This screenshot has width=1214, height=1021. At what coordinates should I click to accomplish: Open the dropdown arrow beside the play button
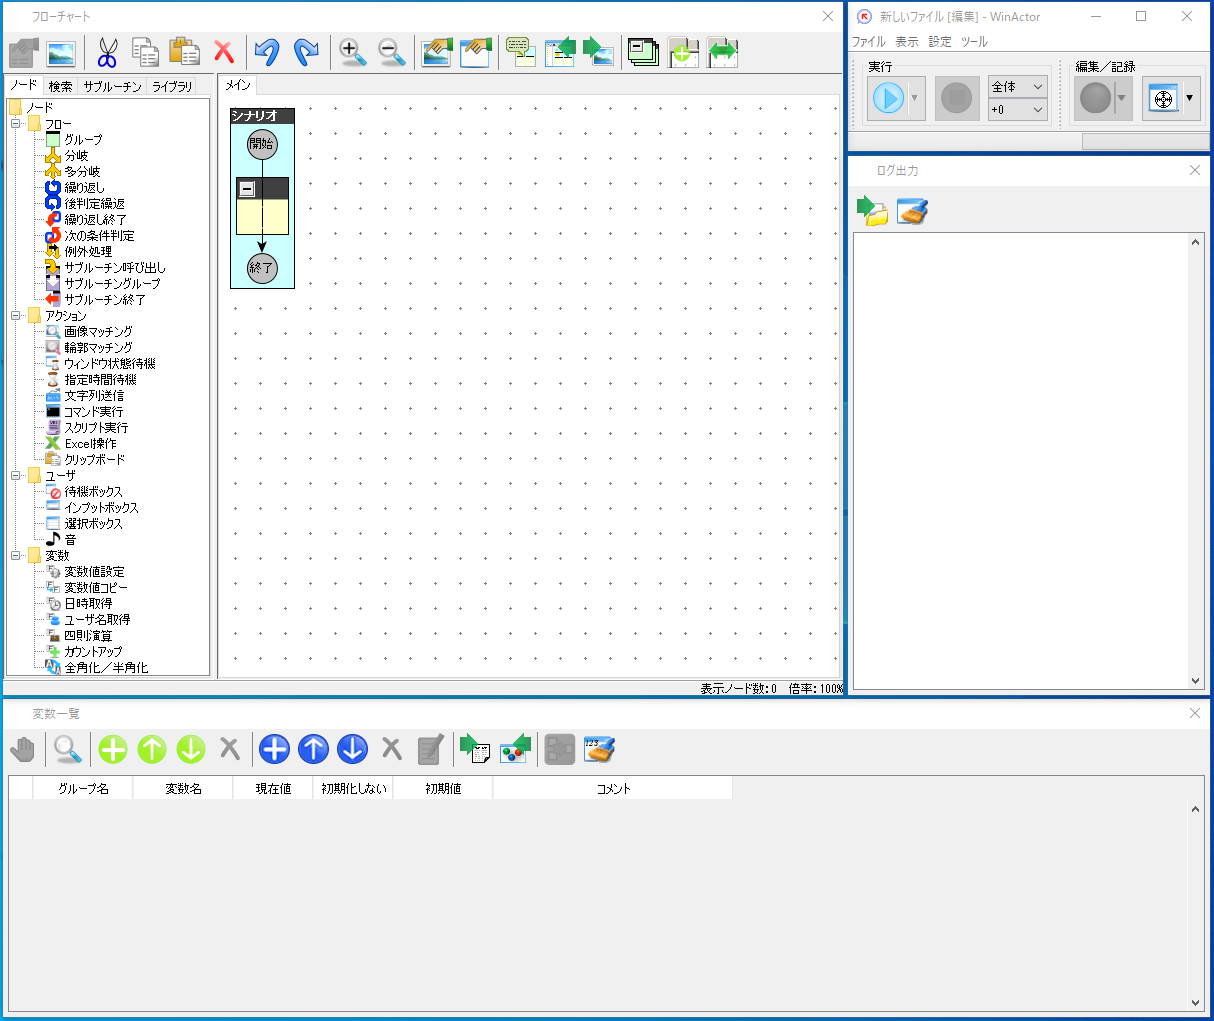914,98
